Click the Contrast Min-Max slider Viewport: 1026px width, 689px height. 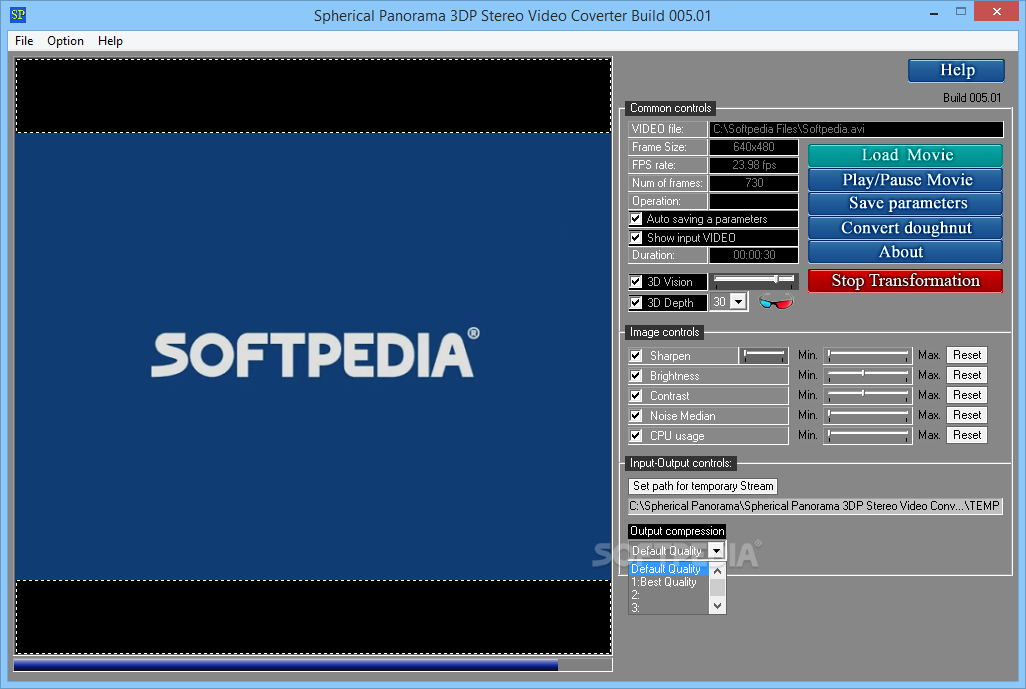pyautogui.click(x=868, y=395)
